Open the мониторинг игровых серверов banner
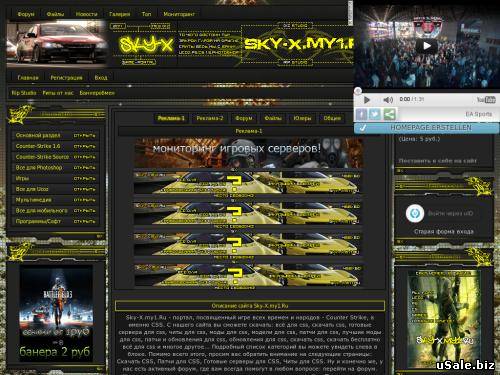 [x=248, y=153]
